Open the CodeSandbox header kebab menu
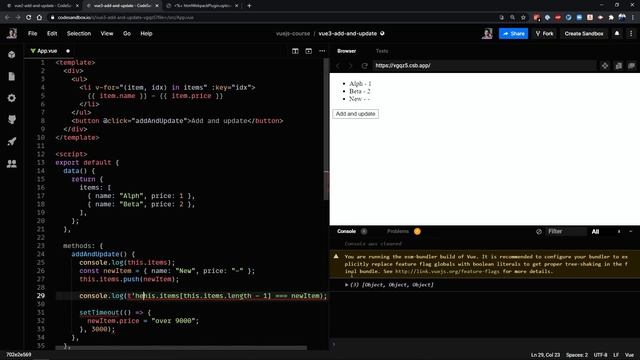 tap(631, 33)
